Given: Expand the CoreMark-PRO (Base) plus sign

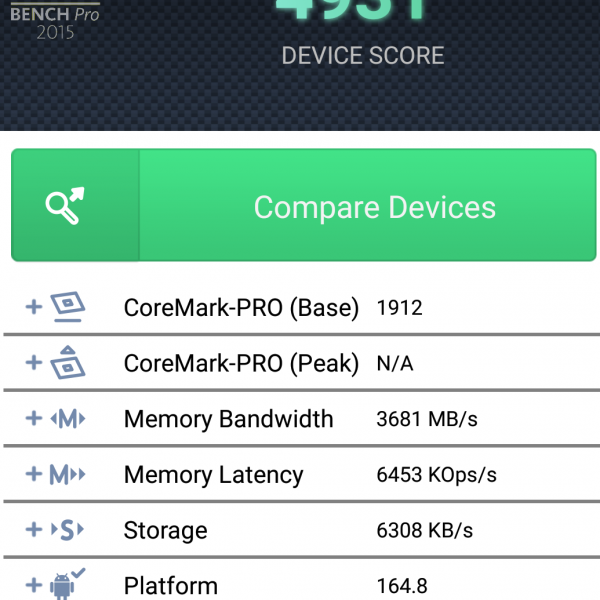Looking at the screenshot, I should pos(33,307).
